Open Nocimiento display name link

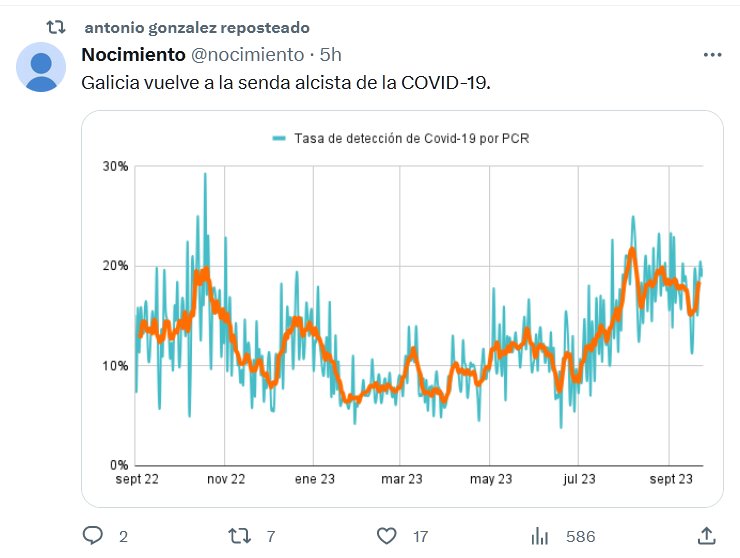(133, 54)
